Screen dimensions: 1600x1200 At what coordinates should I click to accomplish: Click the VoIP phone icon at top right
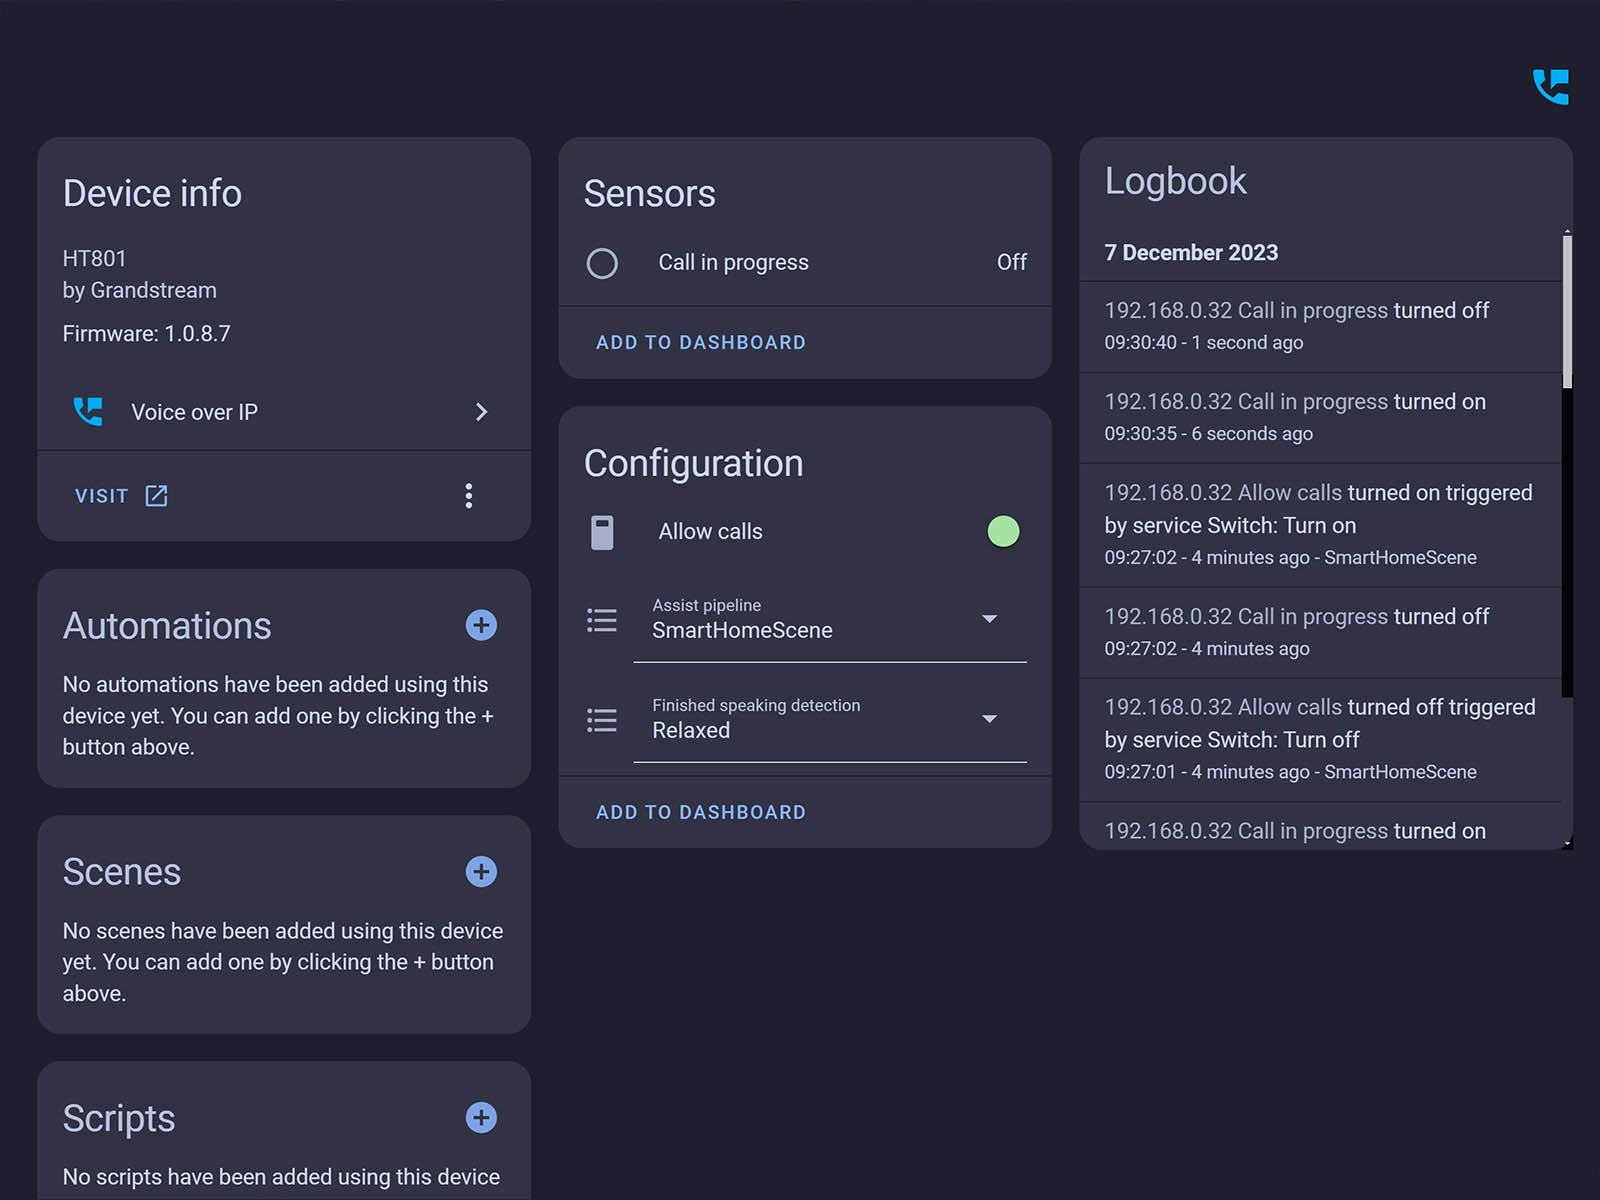1550,87
